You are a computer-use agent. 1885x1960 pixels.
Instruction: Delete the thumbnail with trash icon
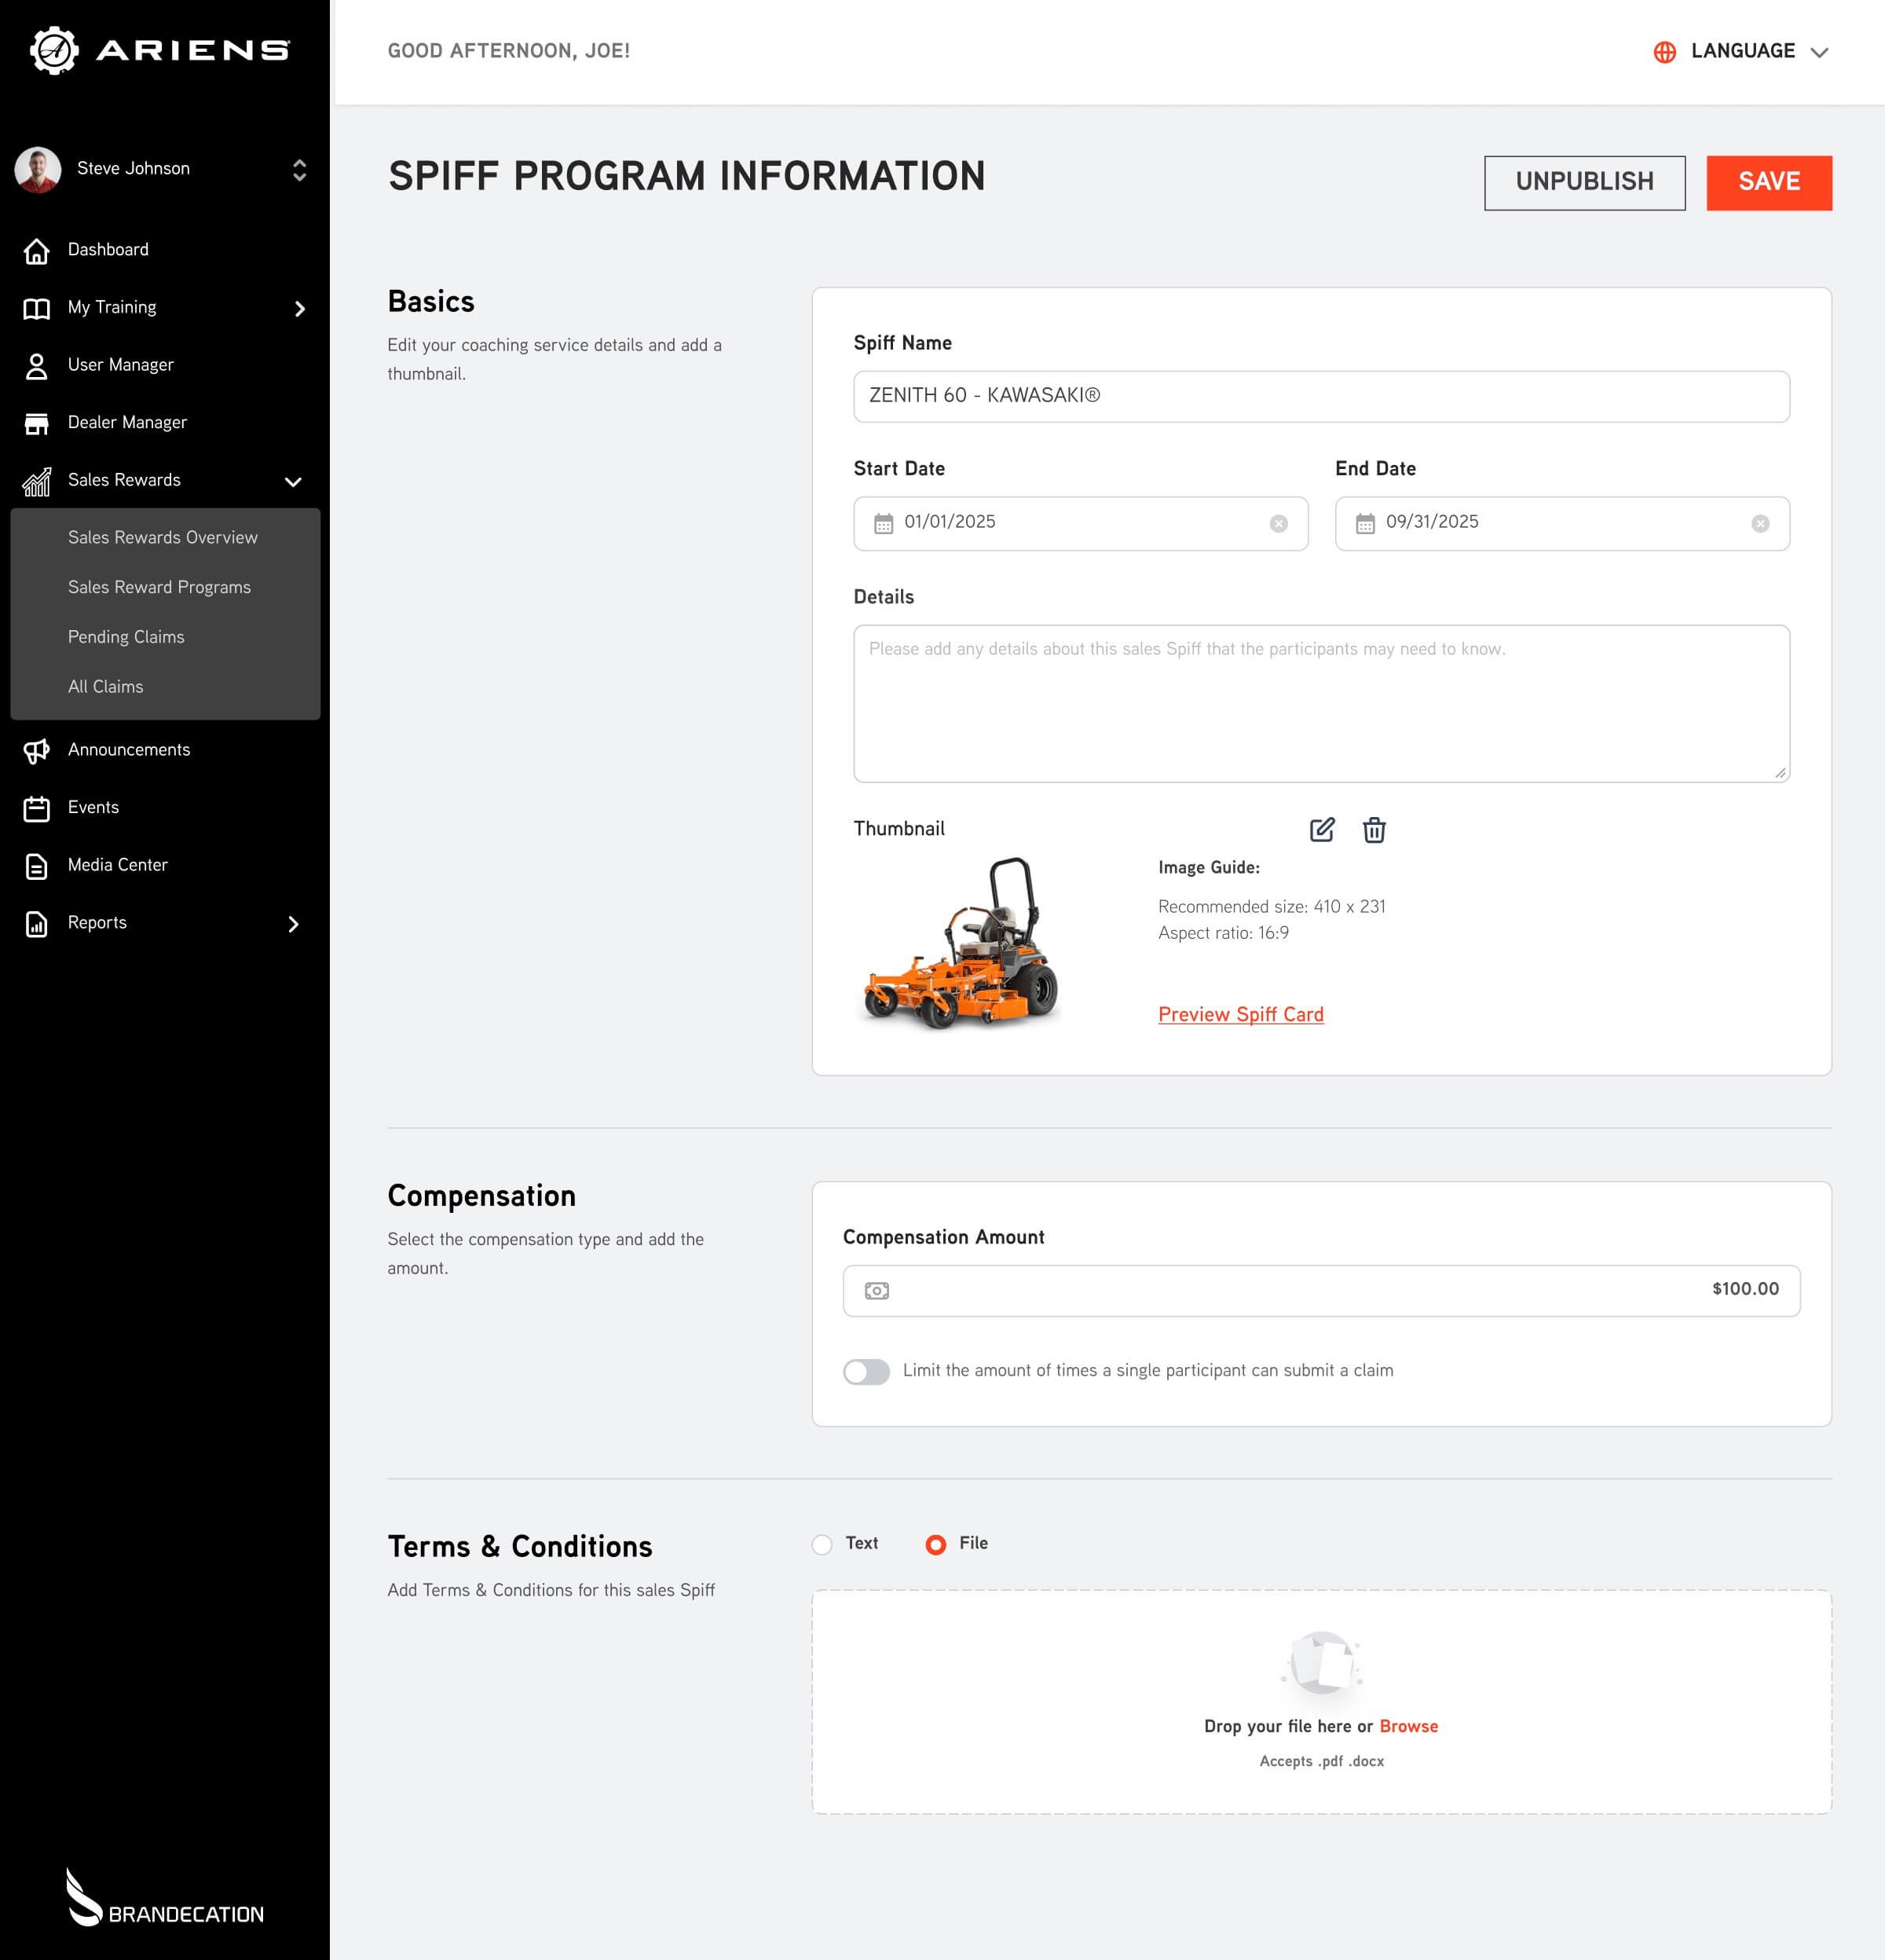pos(1374,830)
